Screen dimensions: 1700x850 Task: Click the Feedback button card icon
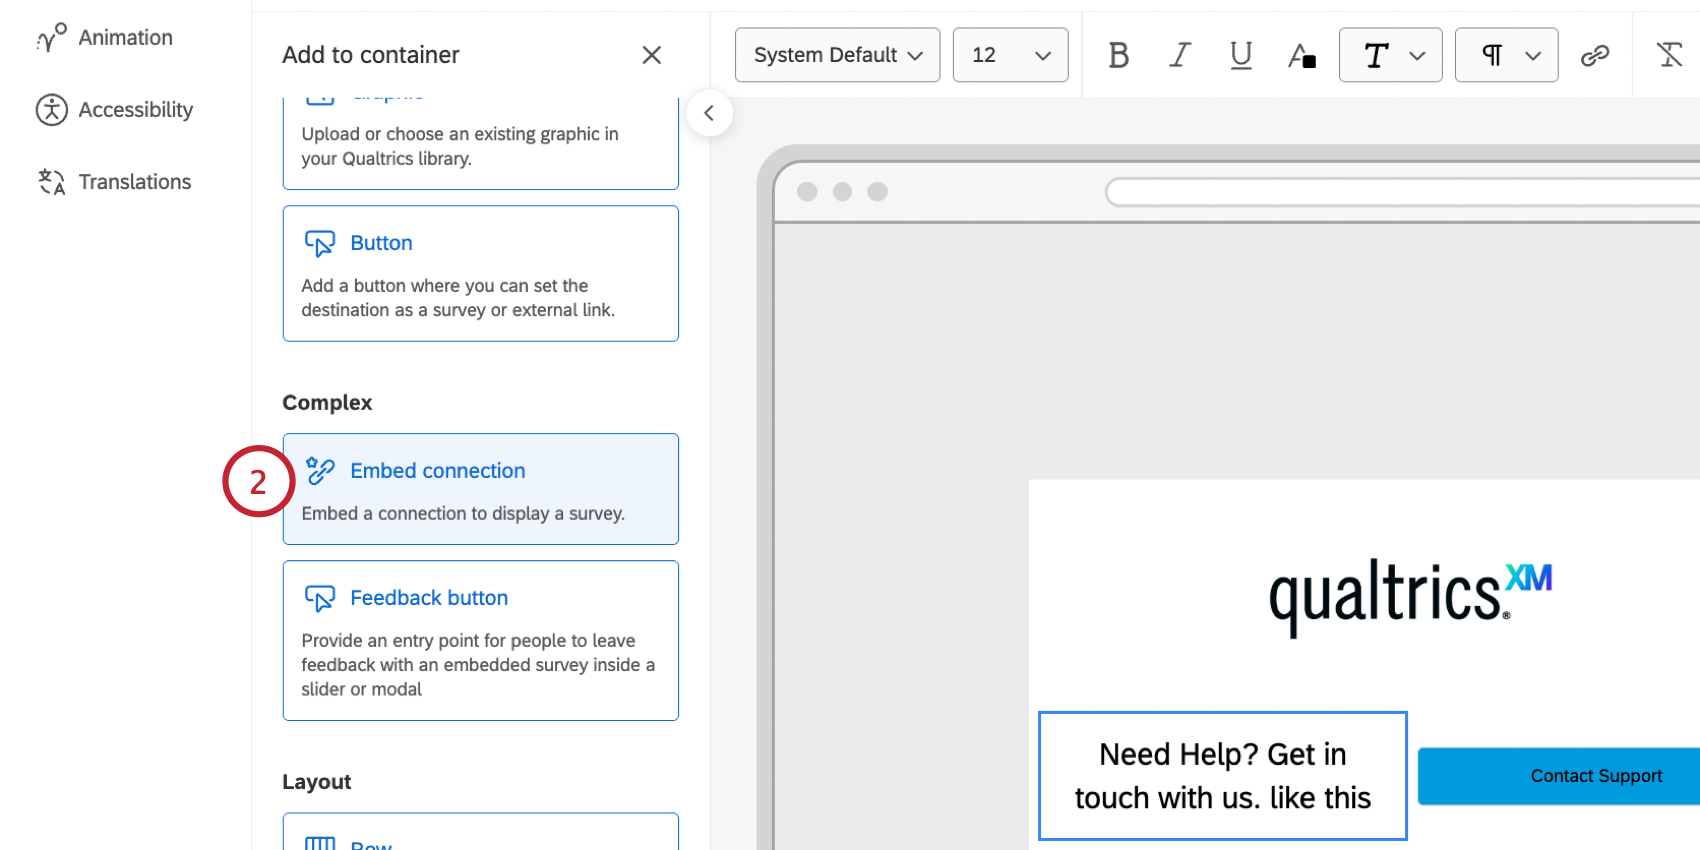320,598
